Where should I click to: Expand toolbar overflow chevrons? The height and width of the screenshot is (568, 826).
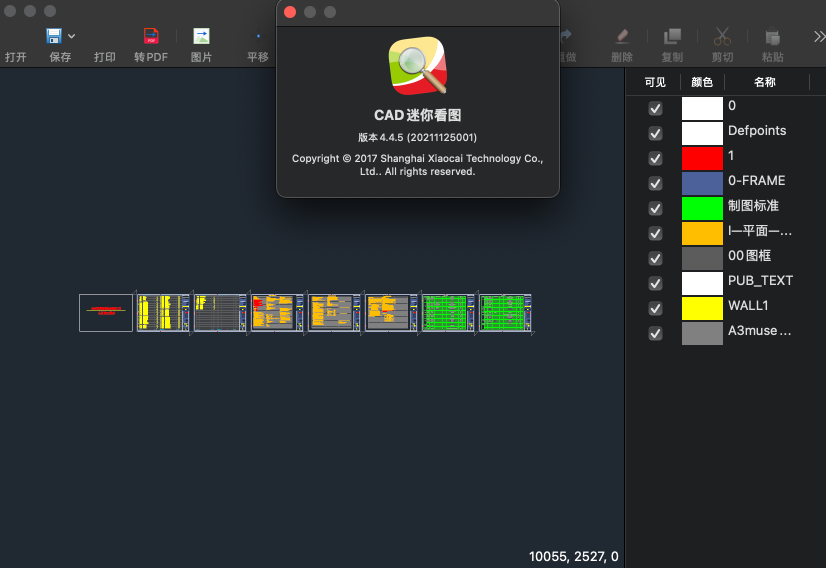819,36
